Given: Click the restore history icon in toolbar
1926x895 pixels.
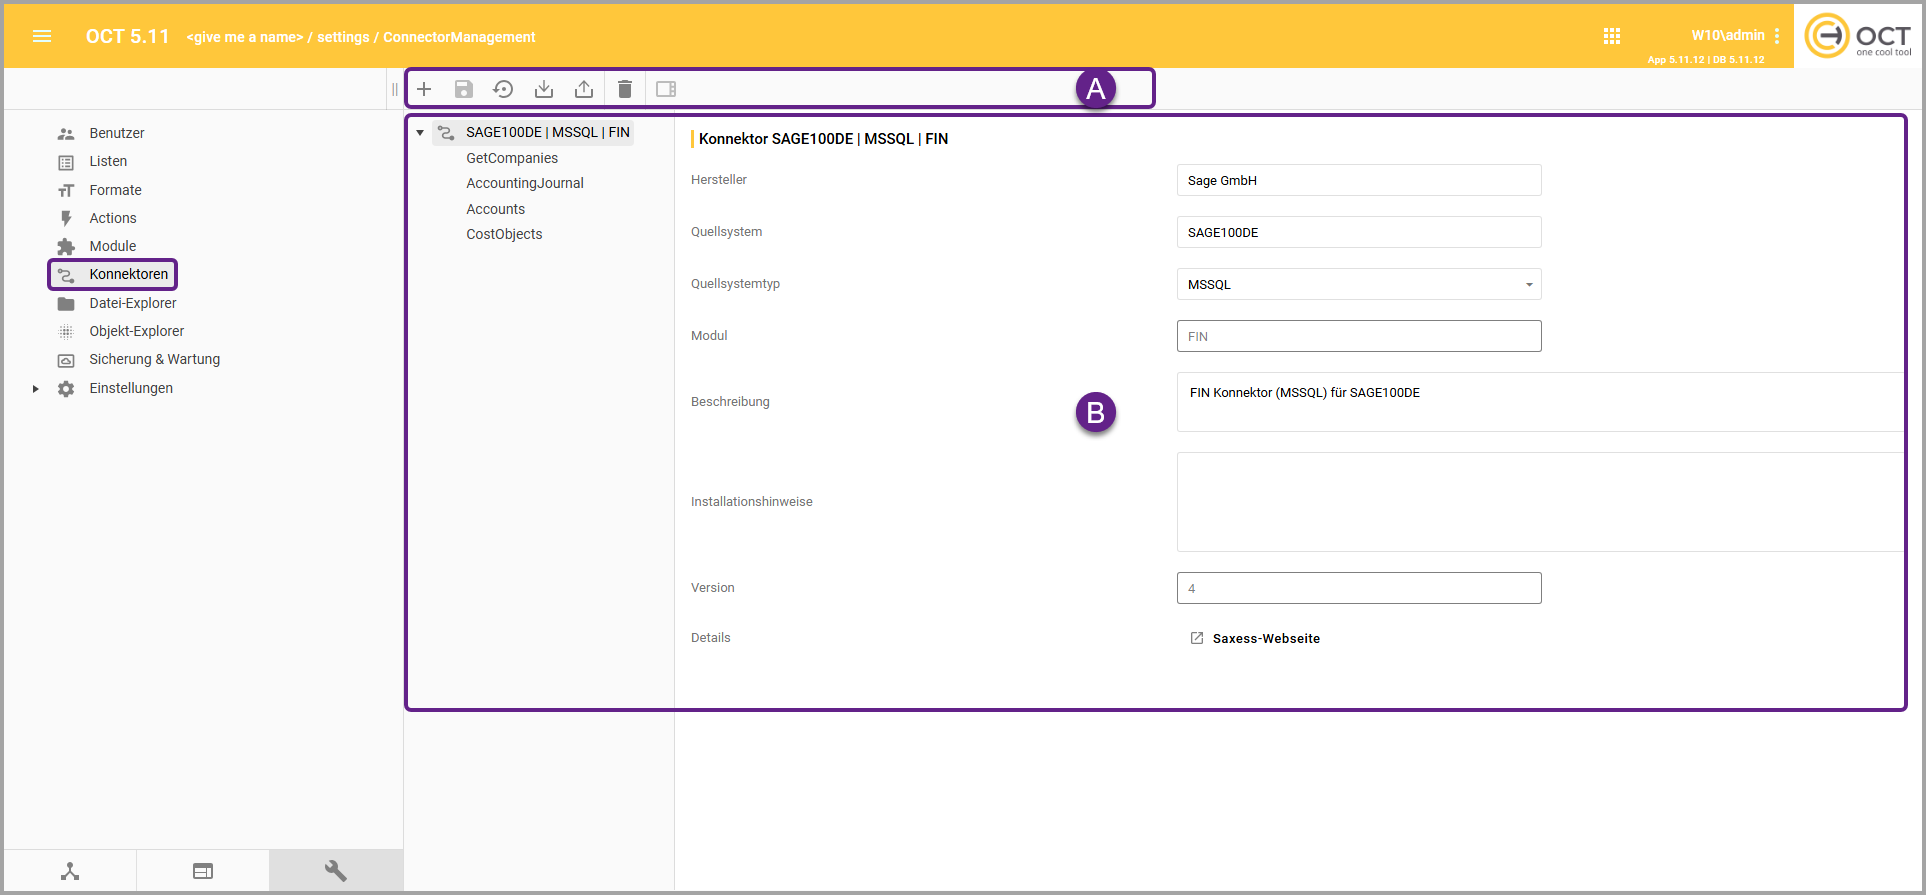Looking at the screenshot, I should 503,89.
